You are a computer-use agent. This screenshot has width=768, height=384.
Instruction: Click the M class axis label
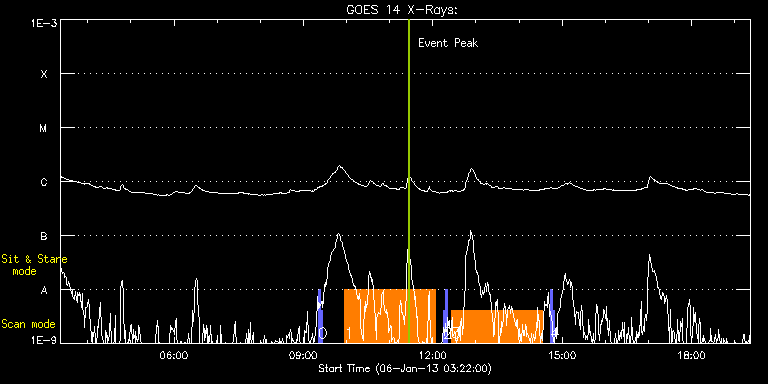44,128
